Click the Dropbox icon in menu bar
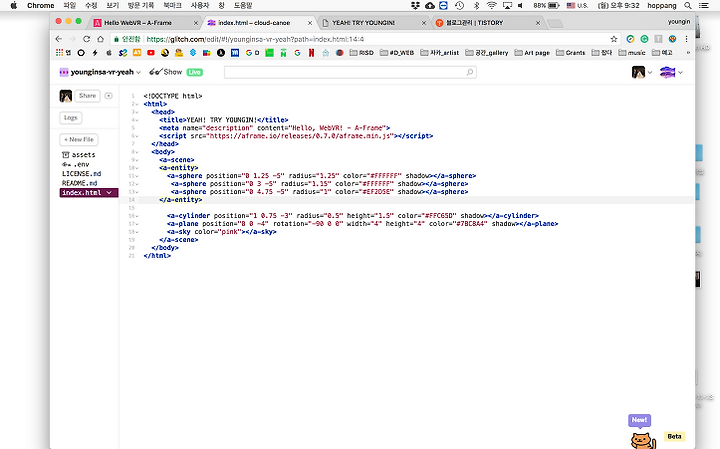The height and width of the screenshot is (449, 720). 415,6
